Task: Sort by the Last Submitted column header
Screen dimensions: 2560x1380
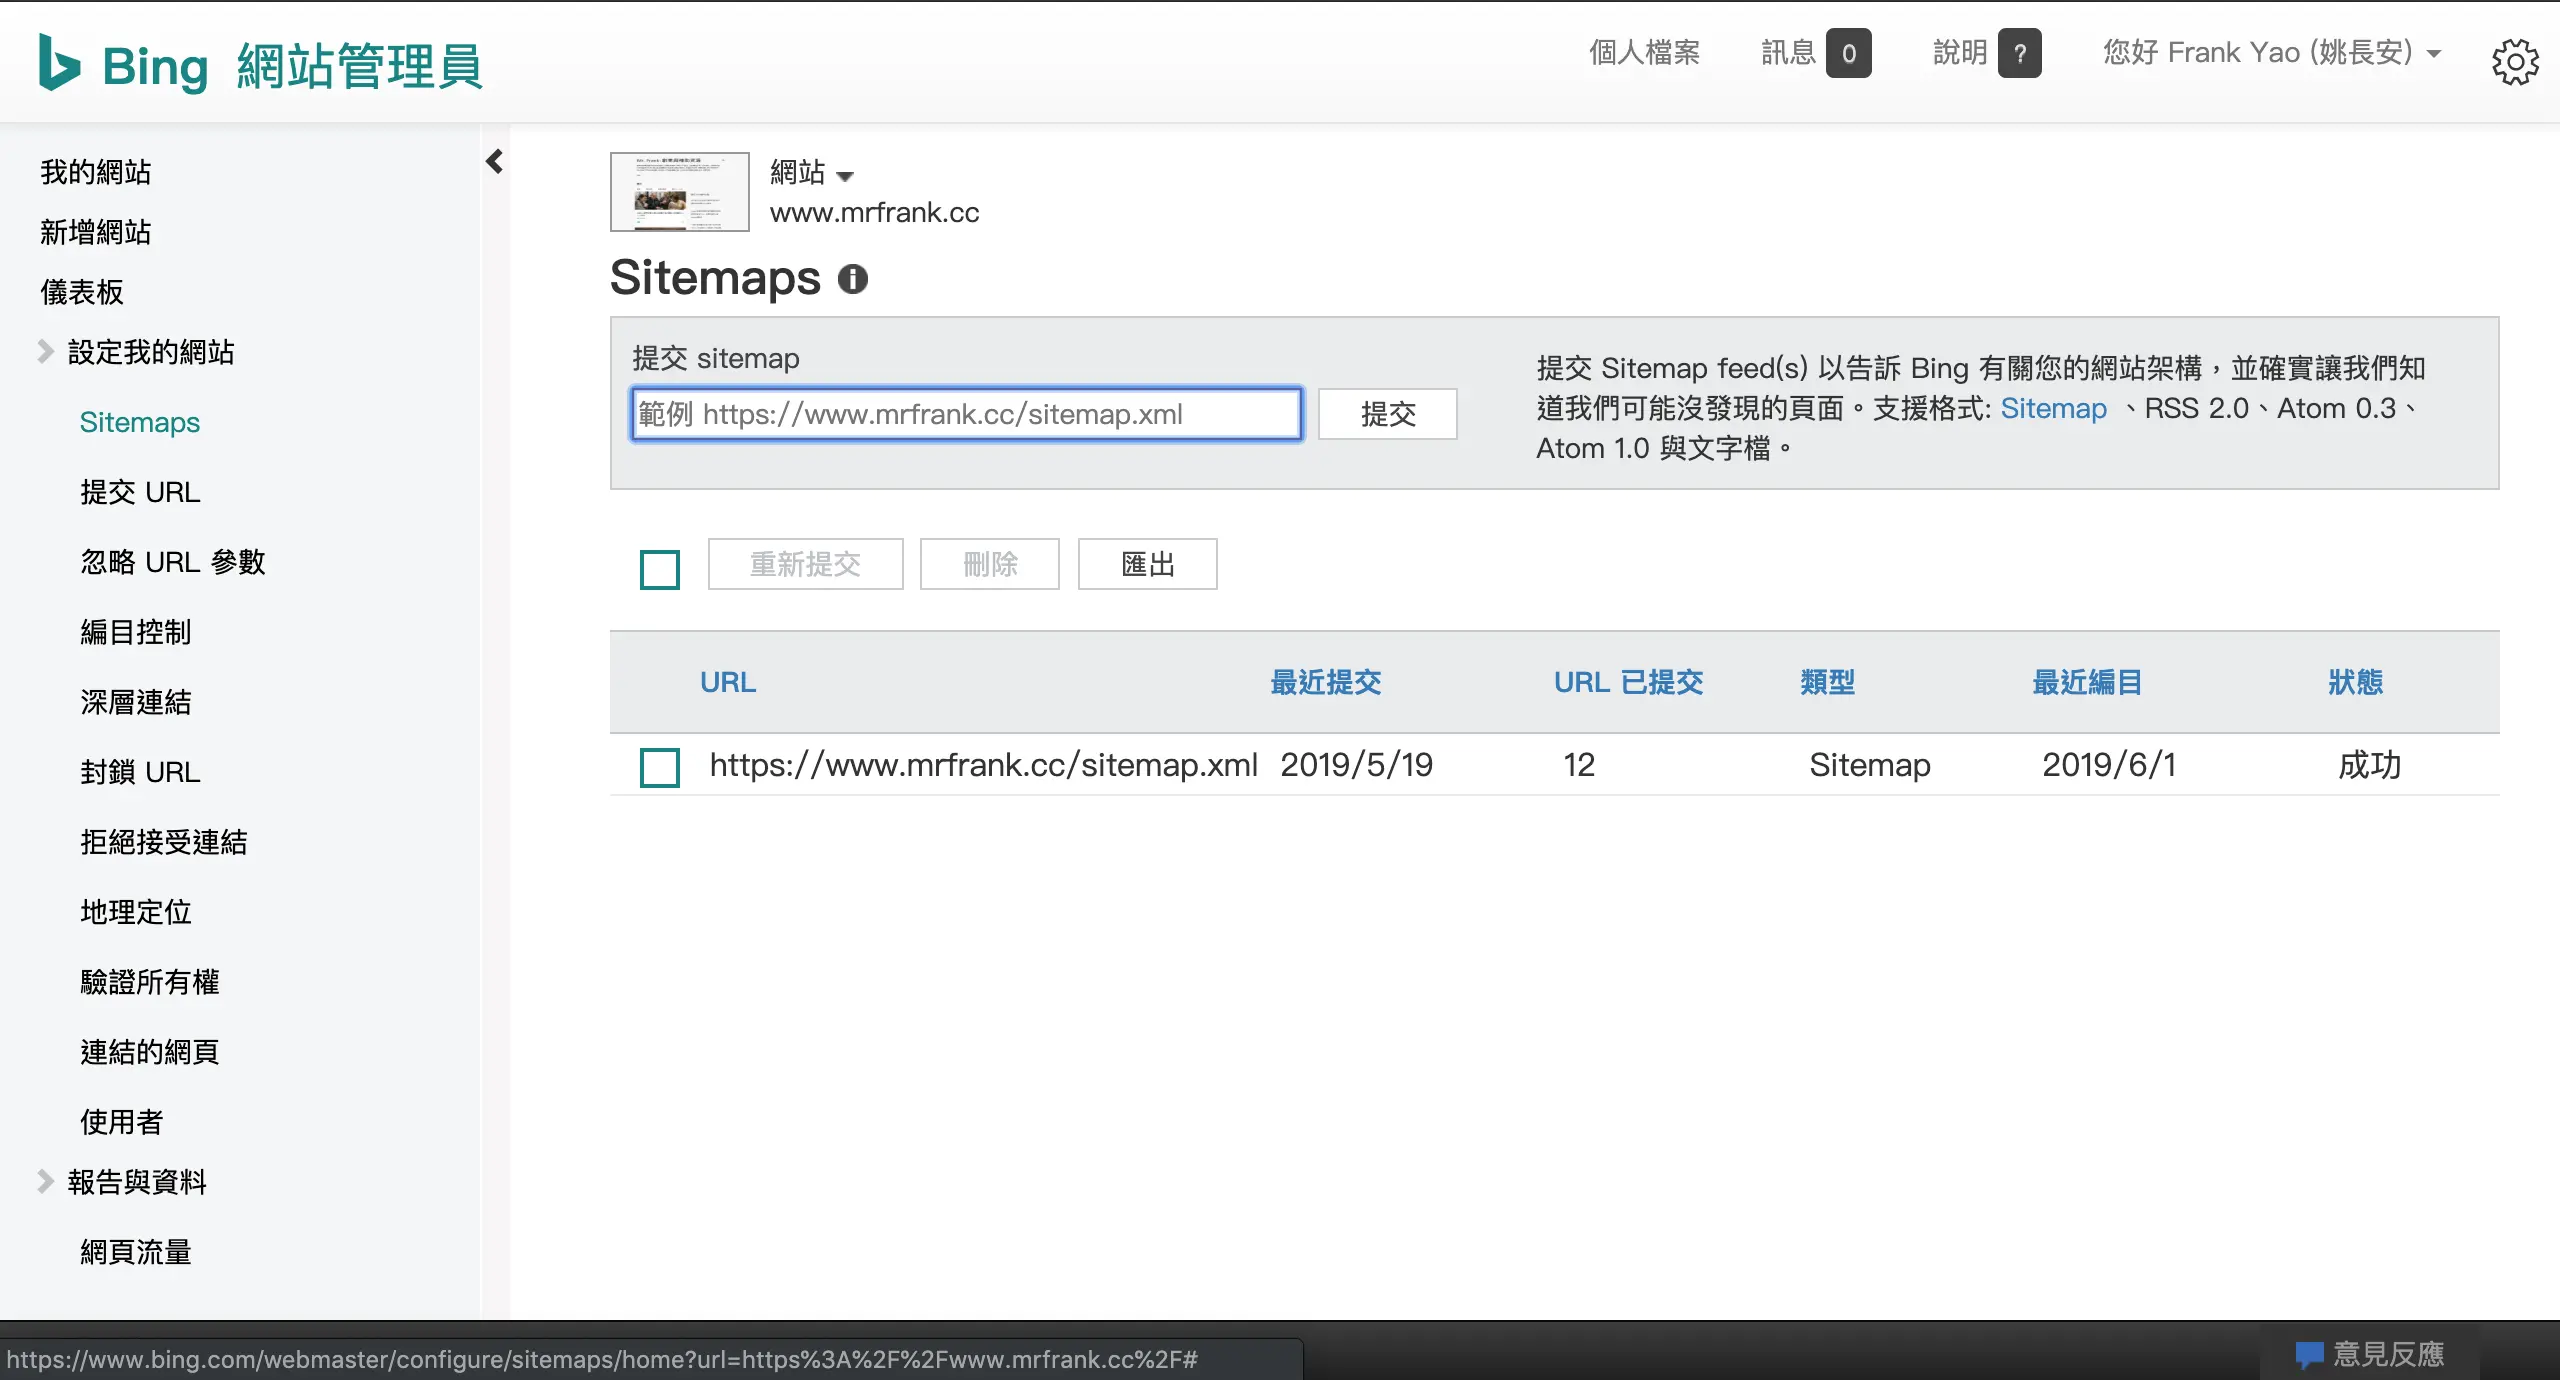Action: pos(1326,682)
